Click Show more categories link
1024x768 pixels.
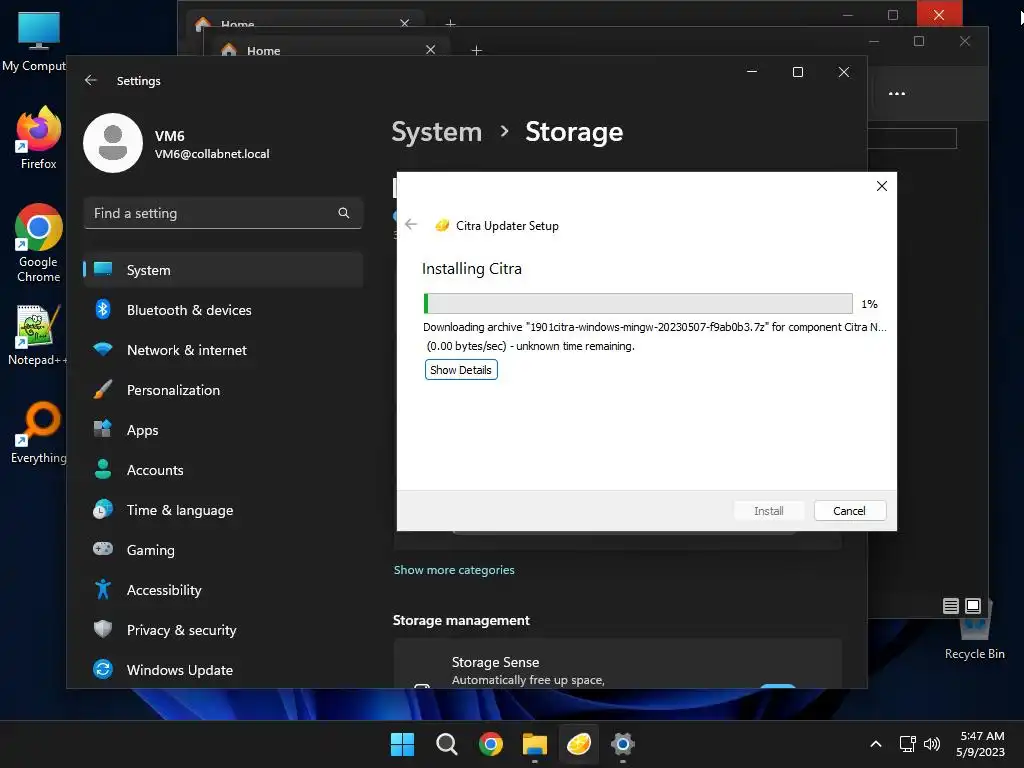(x=454, y=570)
